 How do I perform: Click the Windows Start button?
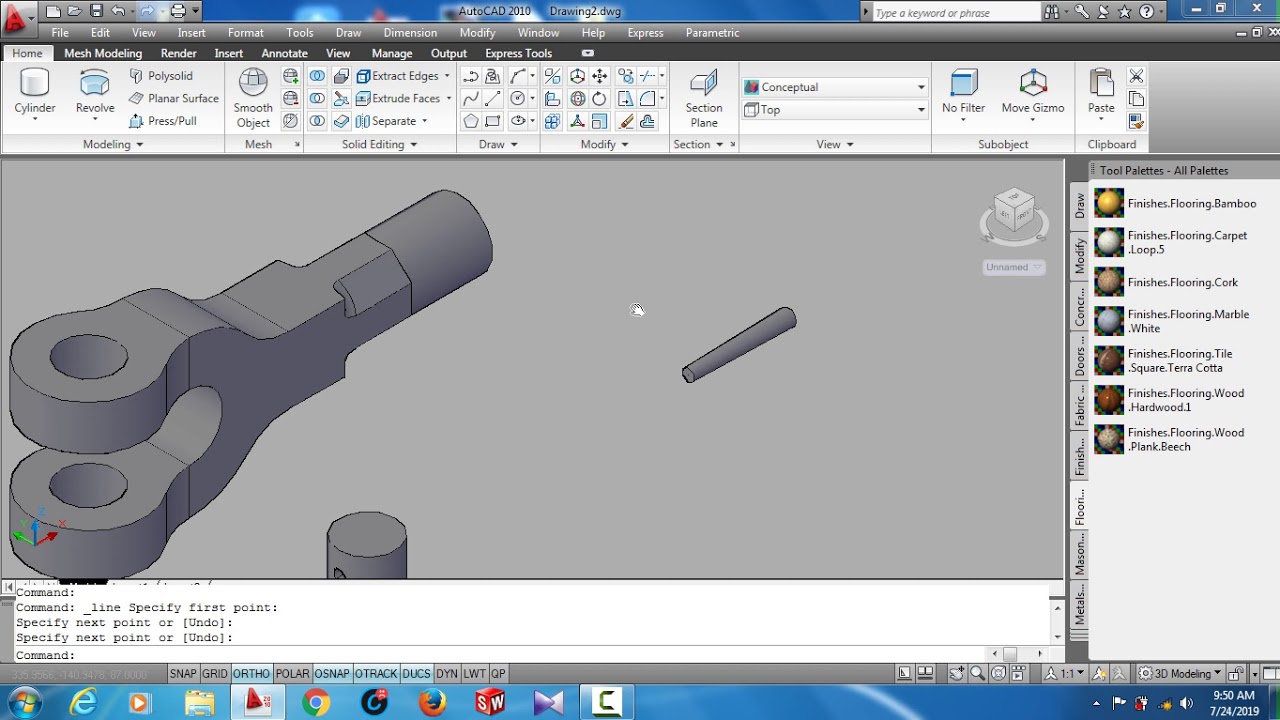pyautogui.click(x=24, y=703)
